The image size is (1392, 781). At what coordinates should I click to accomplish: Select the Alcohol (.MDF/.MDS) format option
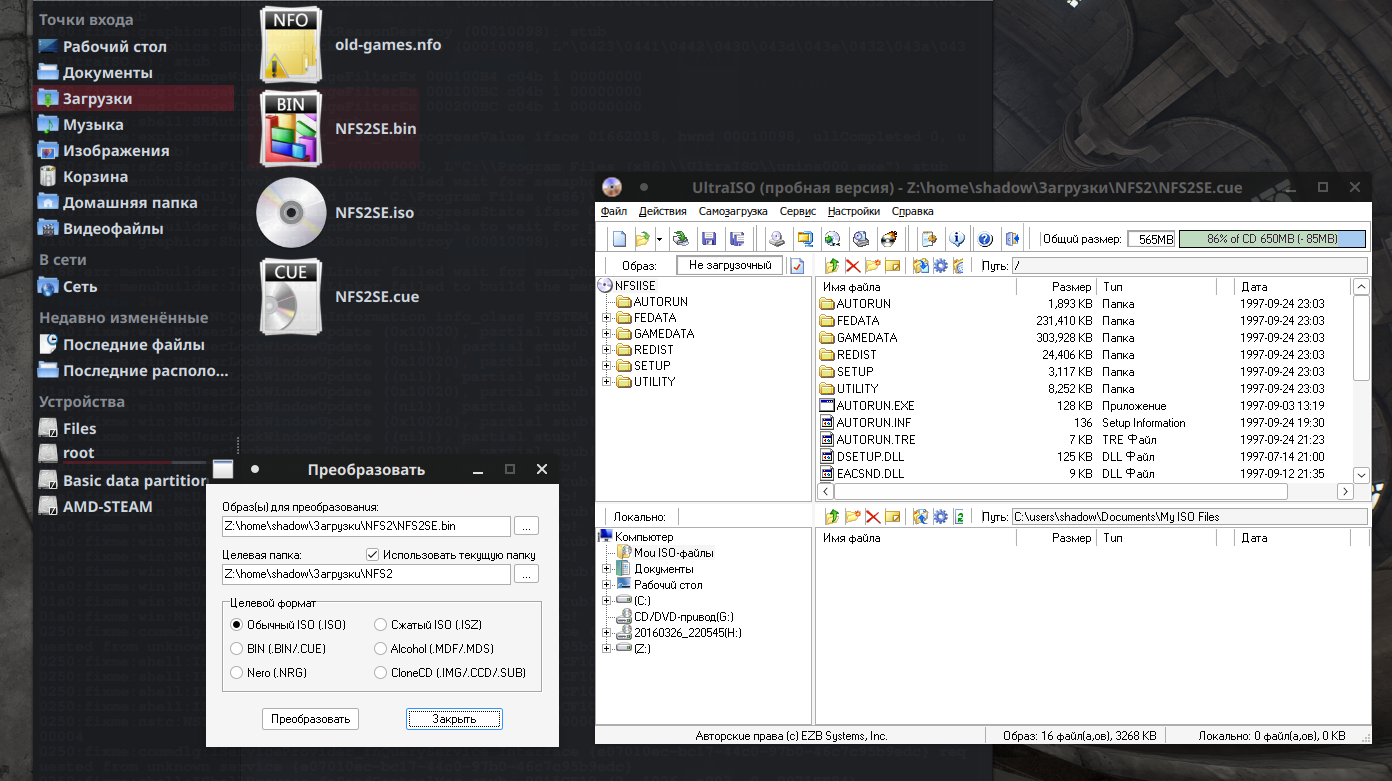381,649
